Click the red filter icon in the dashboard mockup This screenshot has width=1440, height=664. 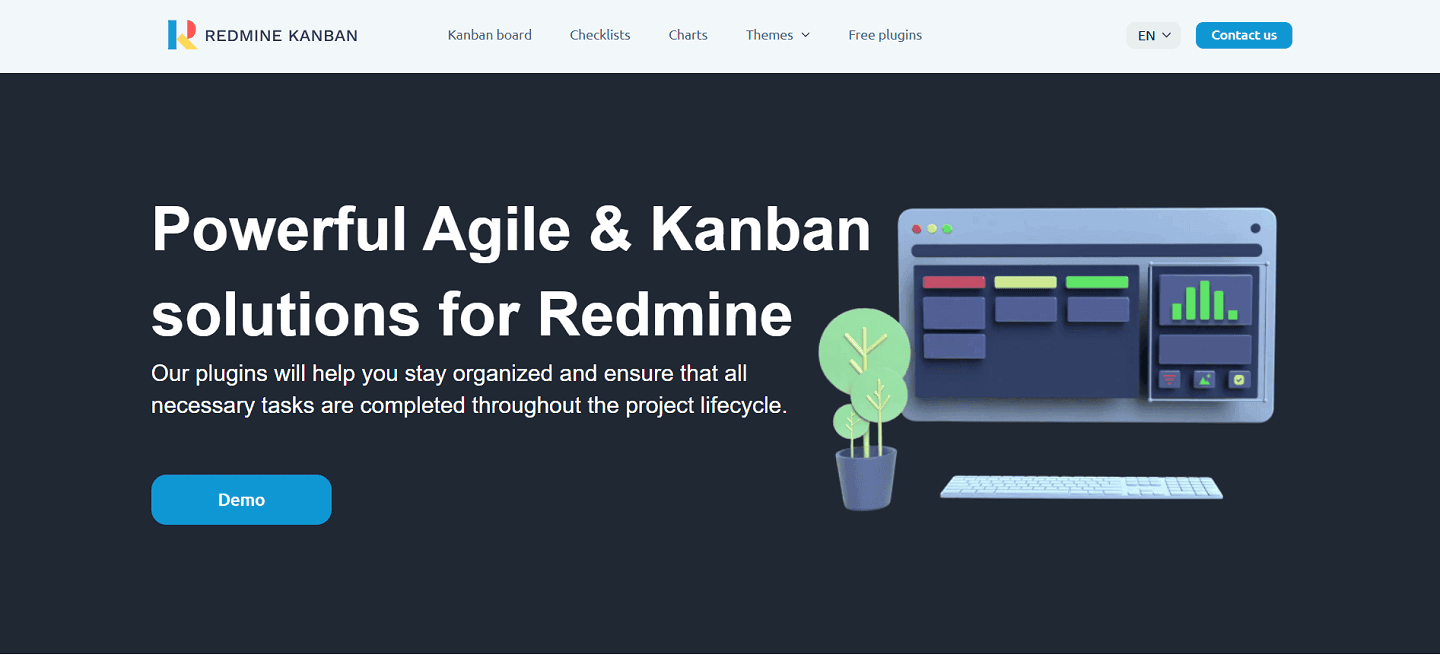tap(1170, 380)
